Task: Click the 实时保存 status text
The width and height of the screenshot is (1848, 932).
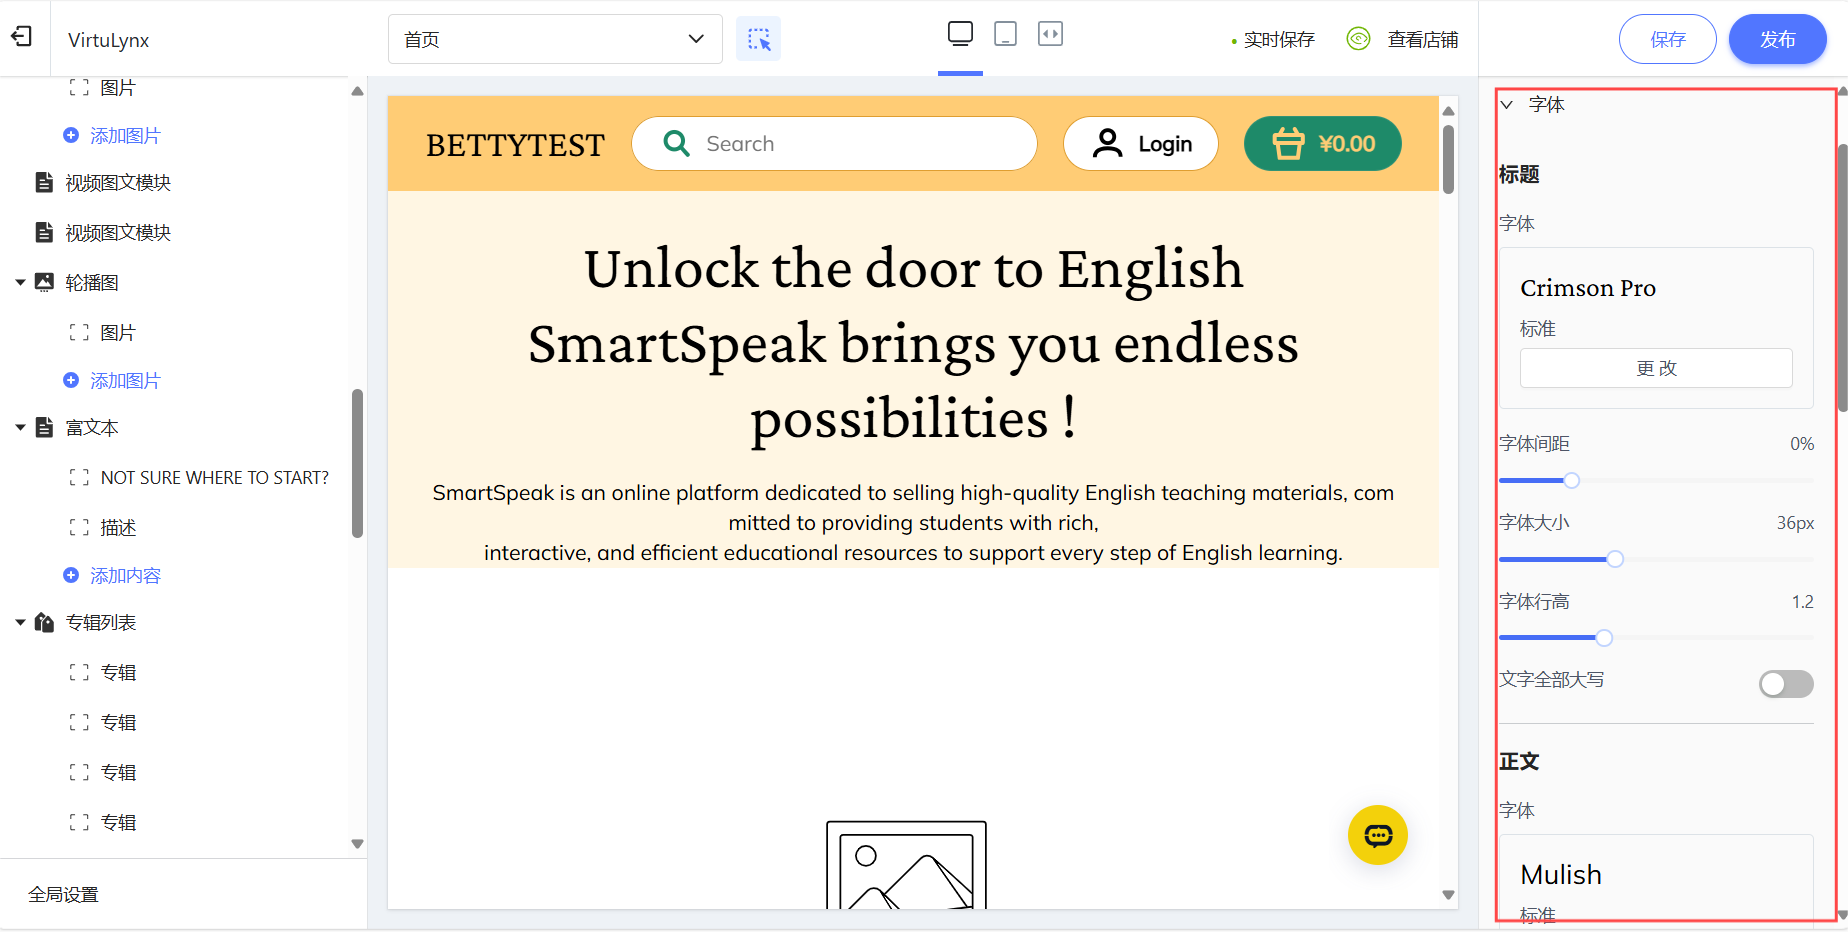Action: pyautogui.click(x=1279, y=39)
